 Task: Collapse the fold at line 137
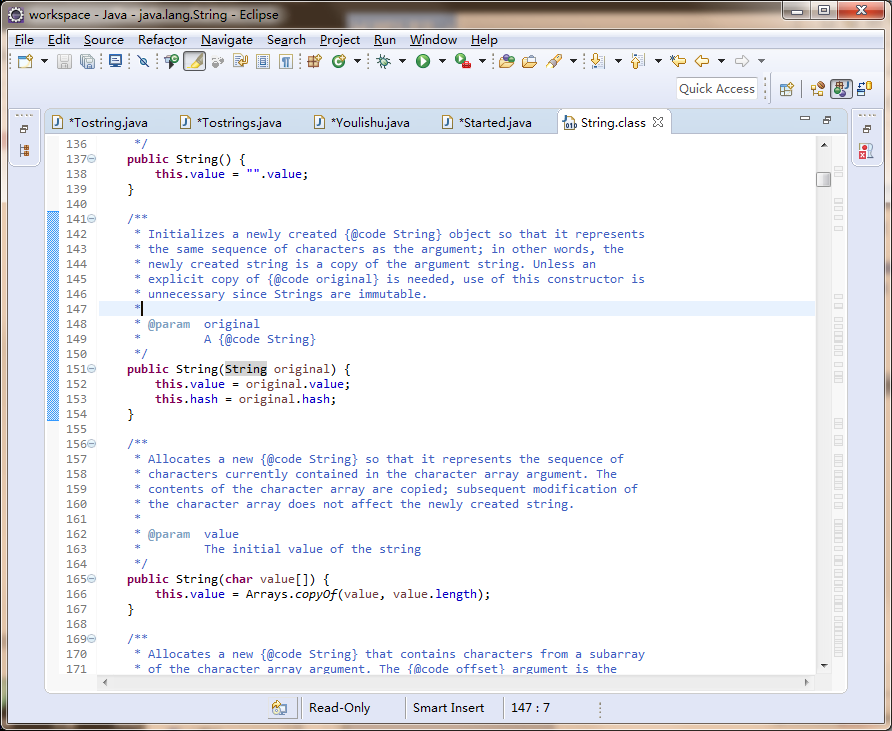(92, 159)
